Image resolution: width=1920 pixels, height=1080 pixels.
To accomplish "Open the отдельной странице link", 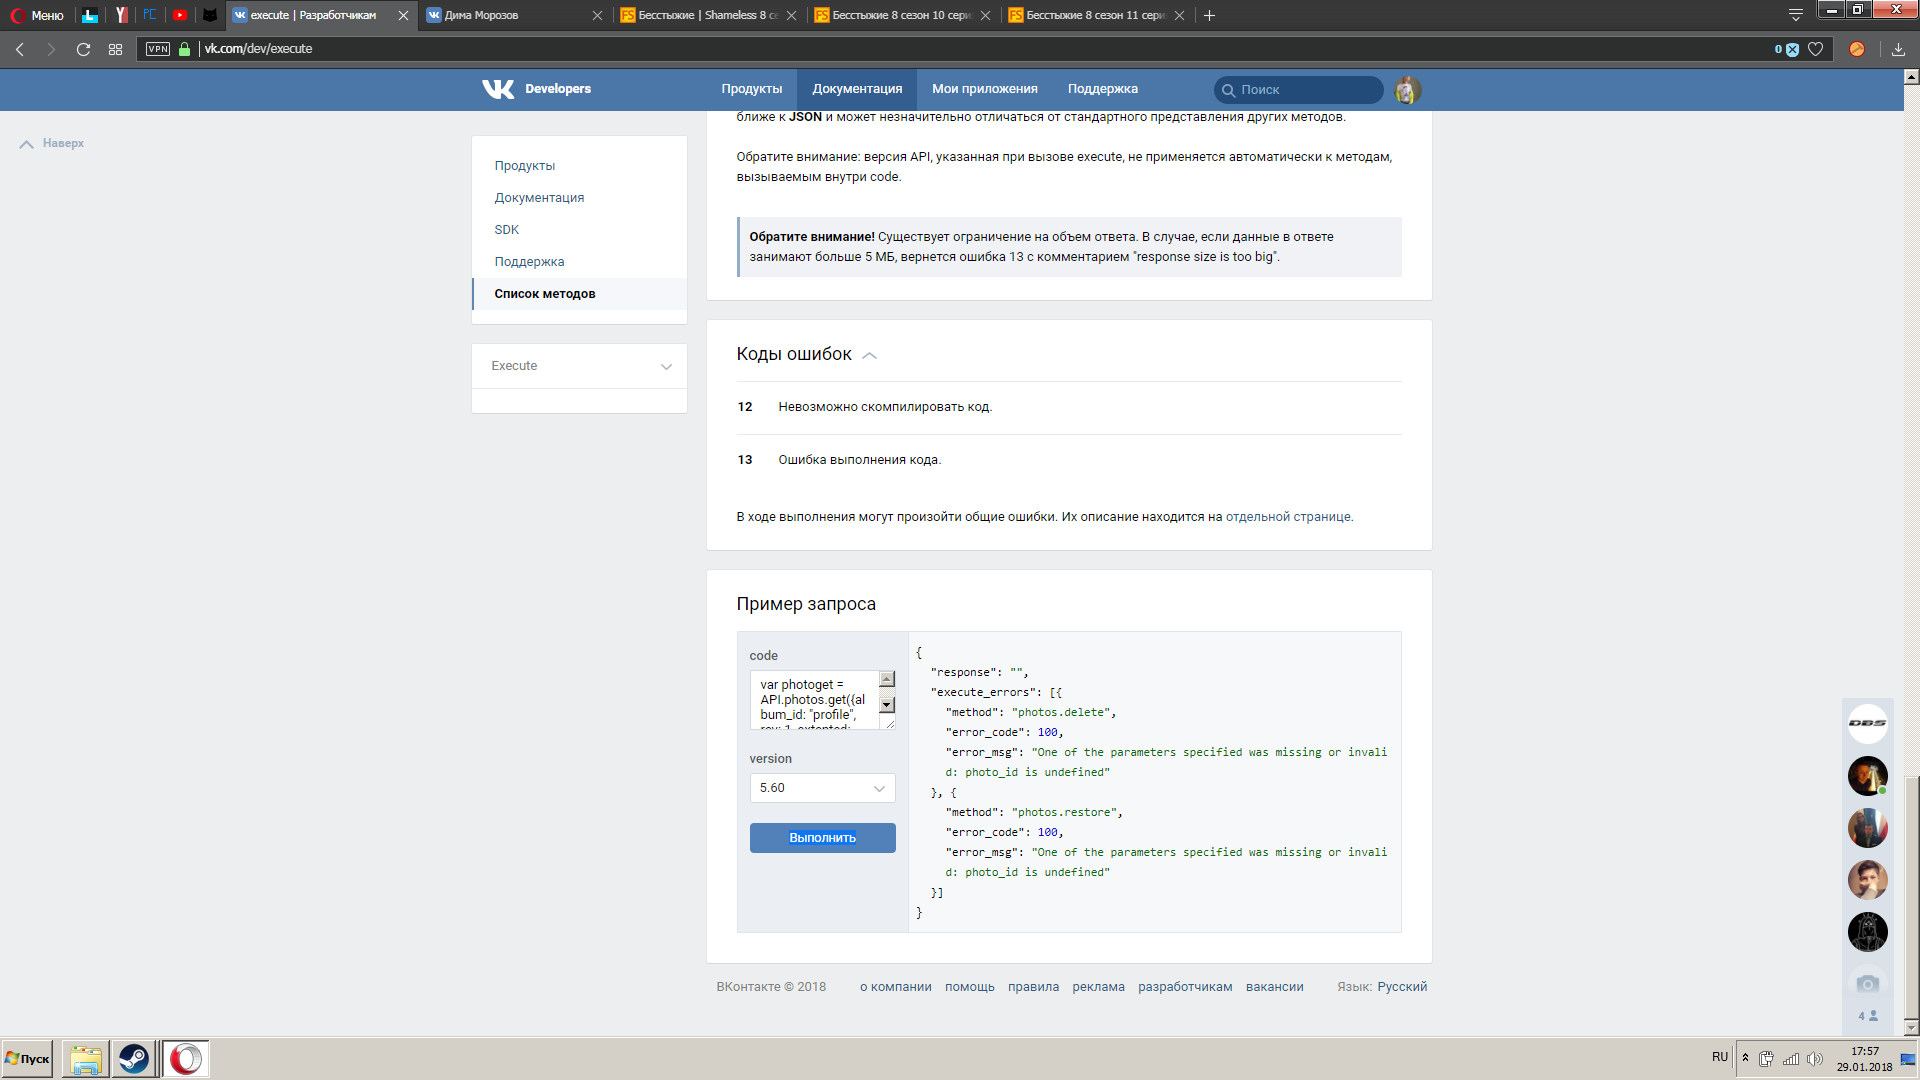I will [x=1288, y=517].
